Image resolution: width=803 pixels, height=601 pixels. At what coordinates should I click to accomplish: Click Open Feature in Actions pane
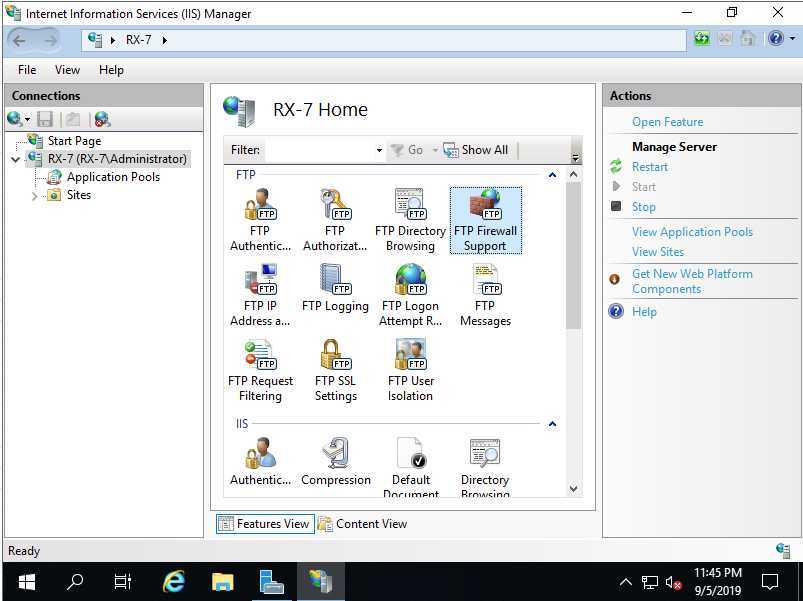click(x=667, y=122)
